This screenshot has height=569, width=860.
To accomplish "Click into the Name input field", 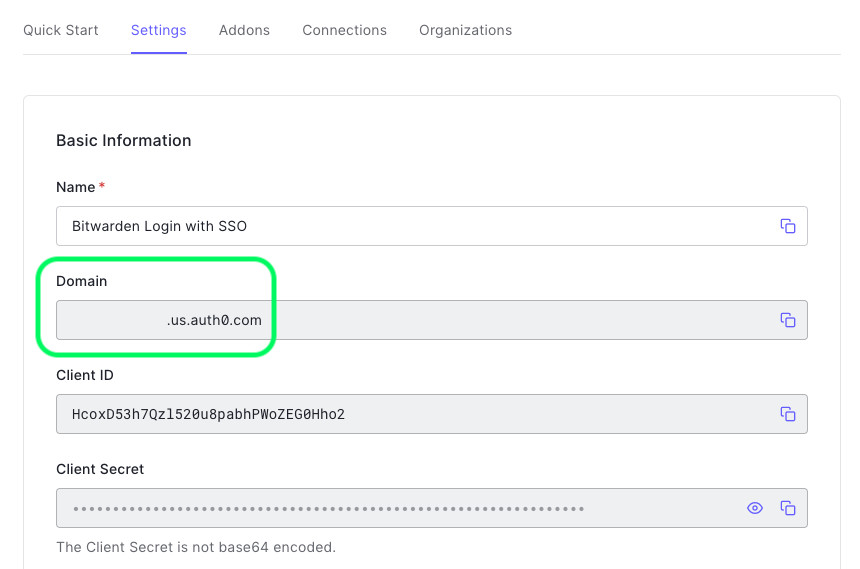I will pyautogui.click(x=400, y=226).
